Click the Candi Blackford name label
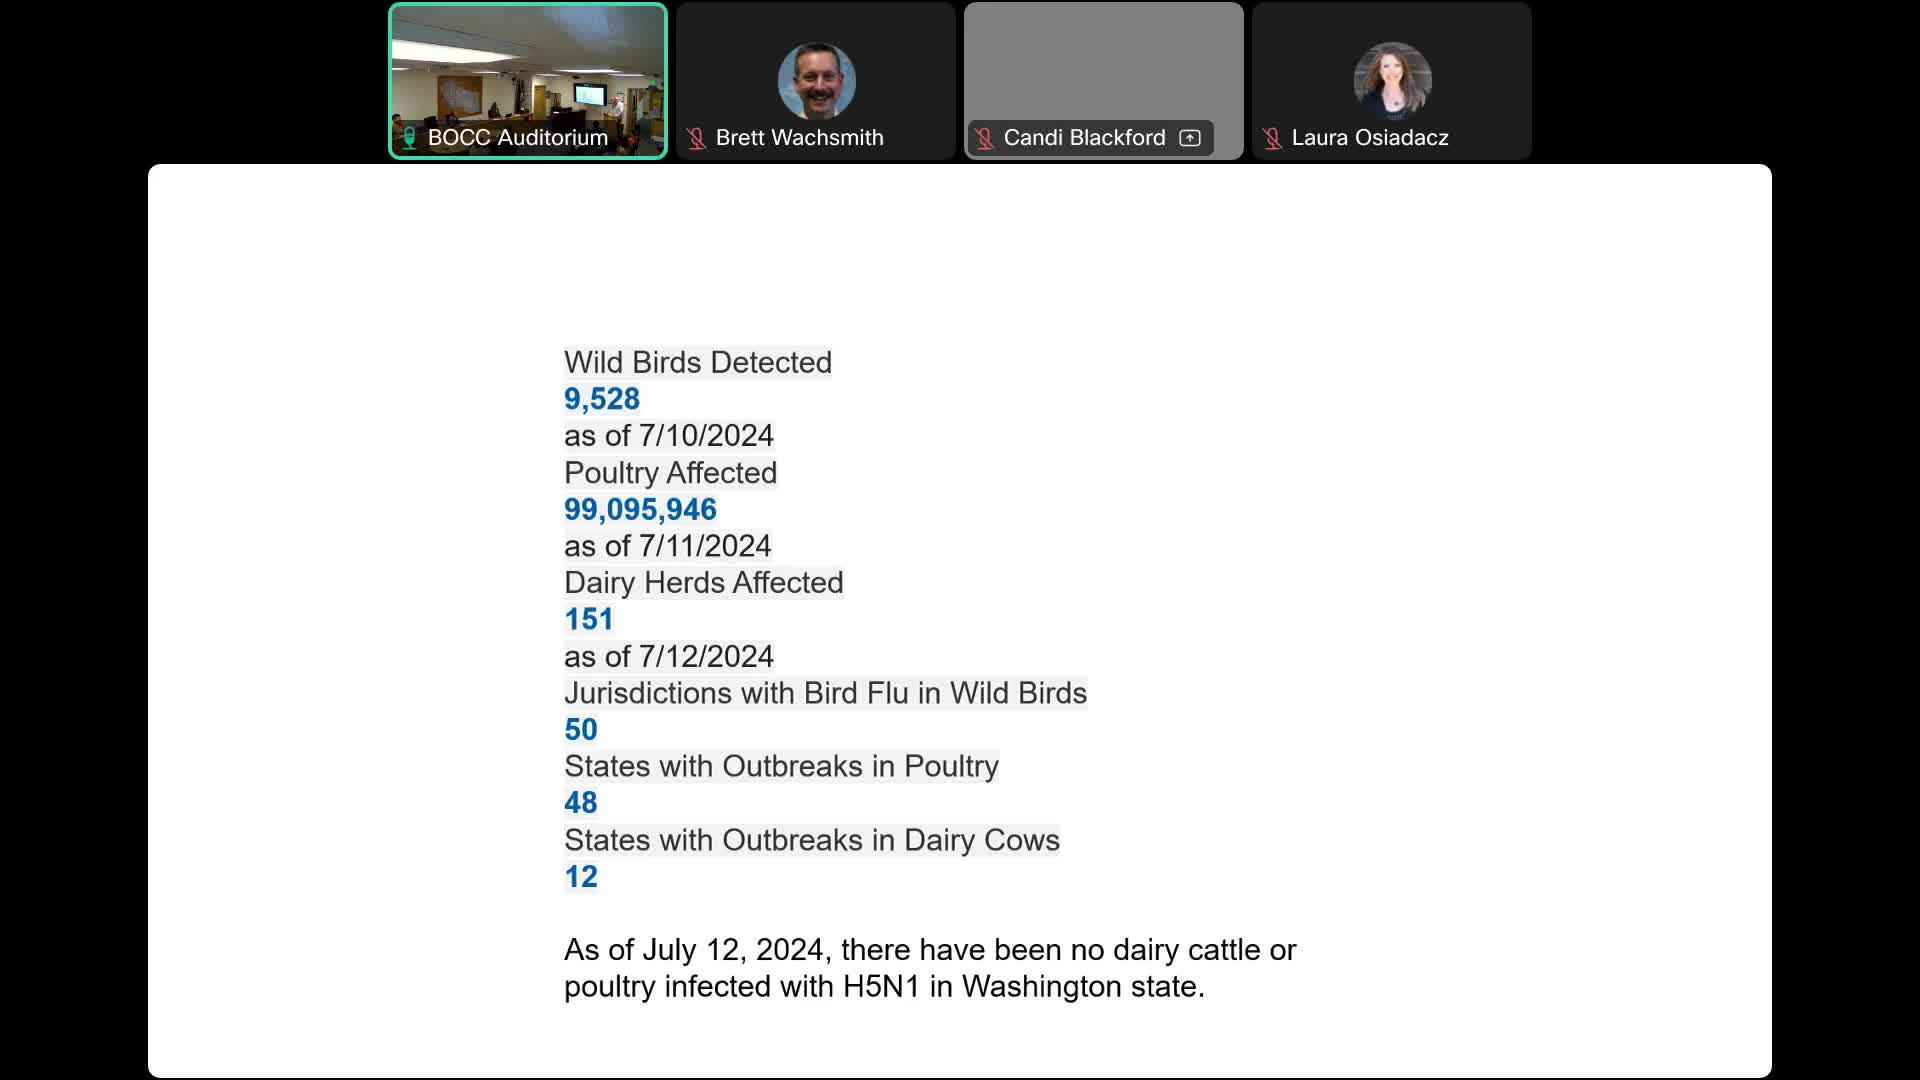The image size is (1920, 1080). [x=1085, y=138]
